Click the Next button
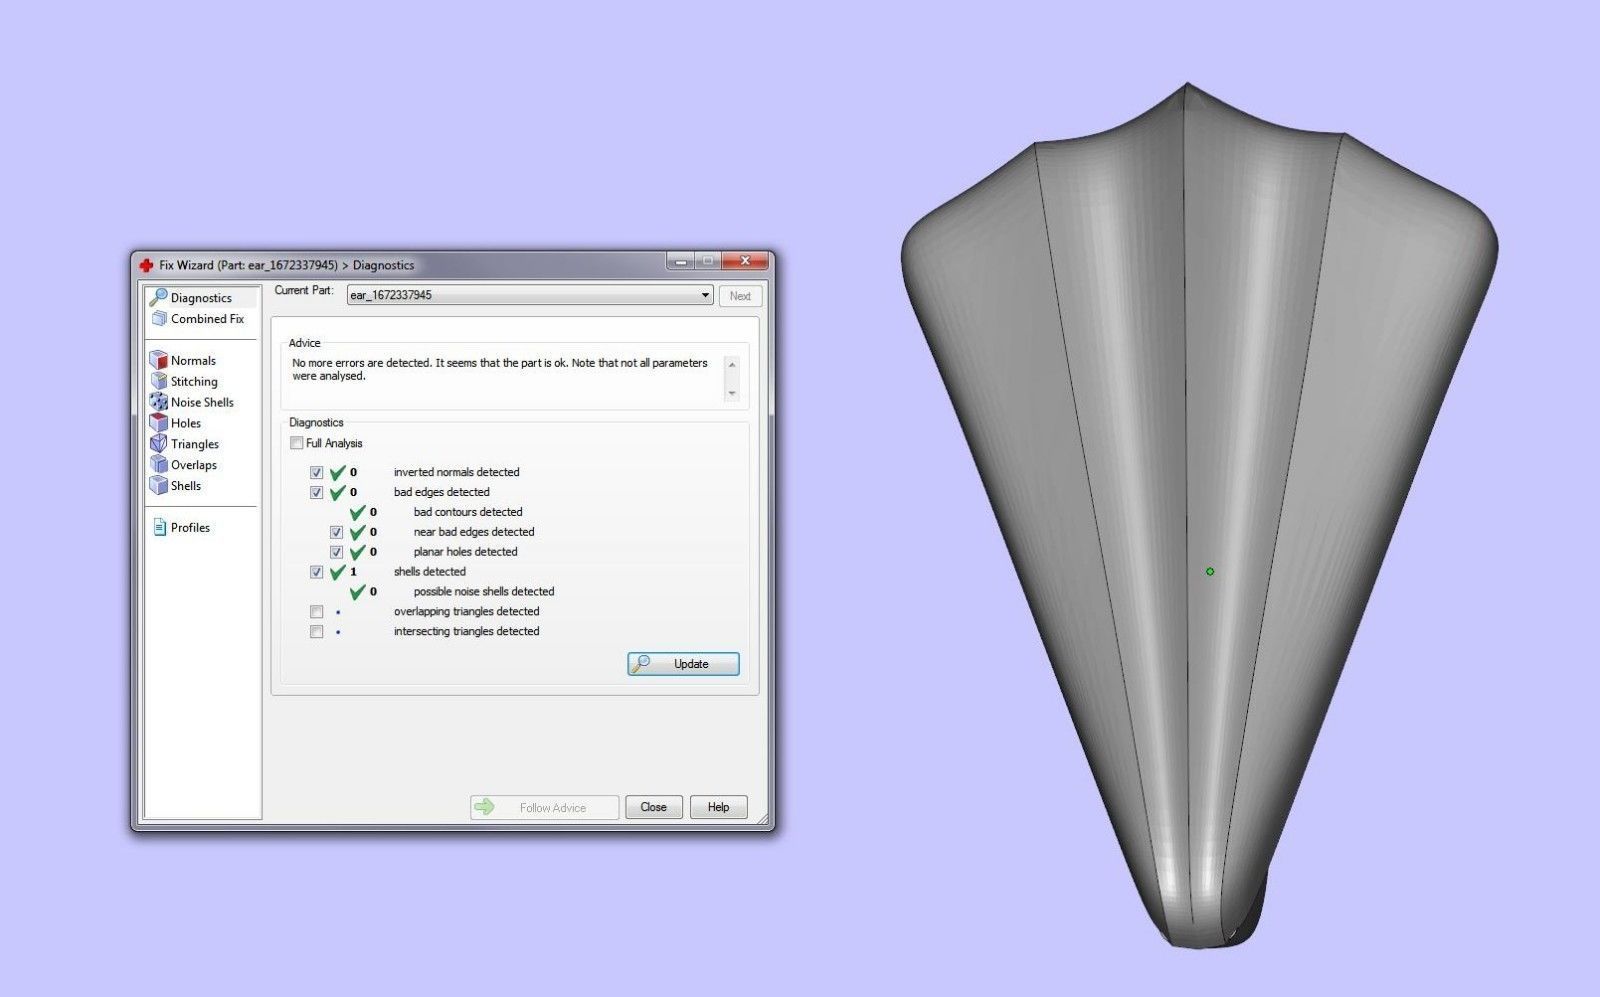The image size is (1600, 997). [740, 296]
